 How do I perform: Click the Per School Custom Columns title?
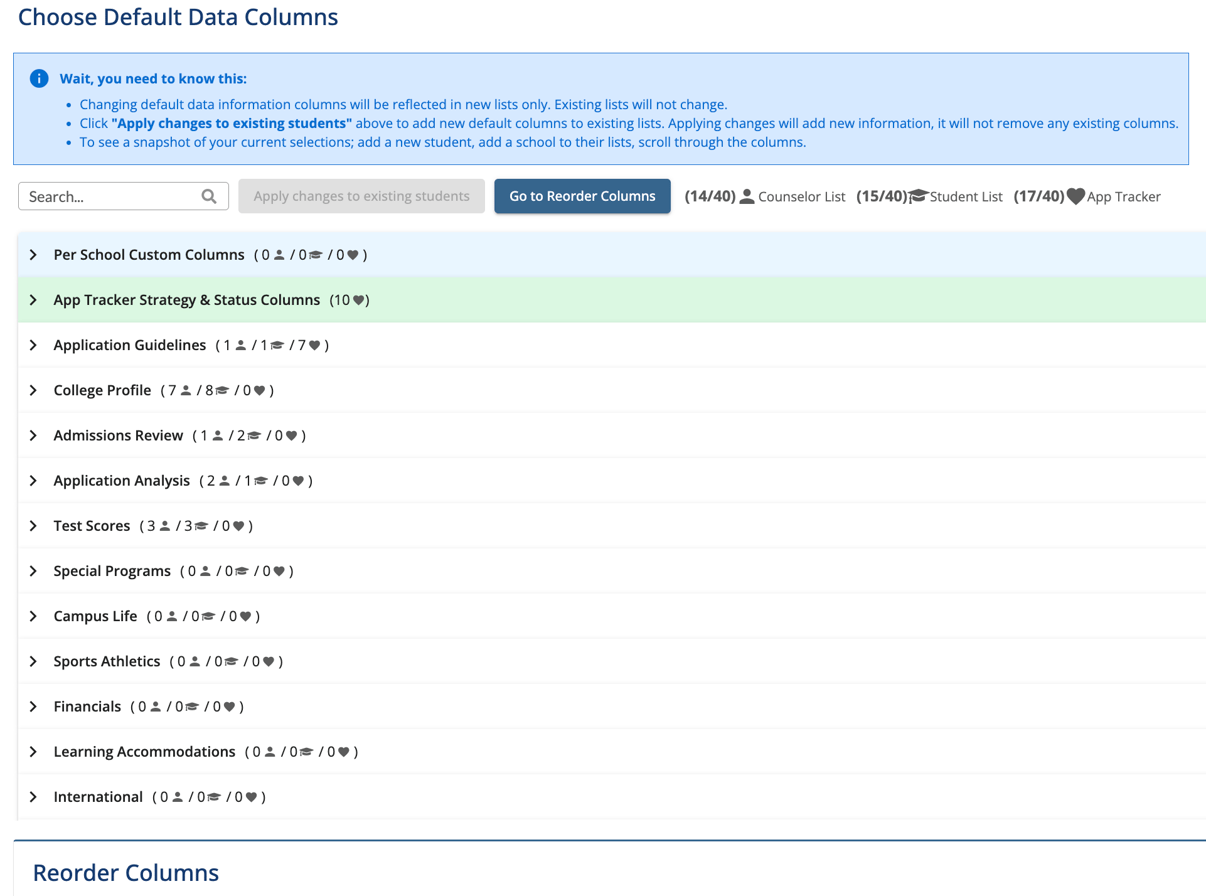(x=149, y=255)
